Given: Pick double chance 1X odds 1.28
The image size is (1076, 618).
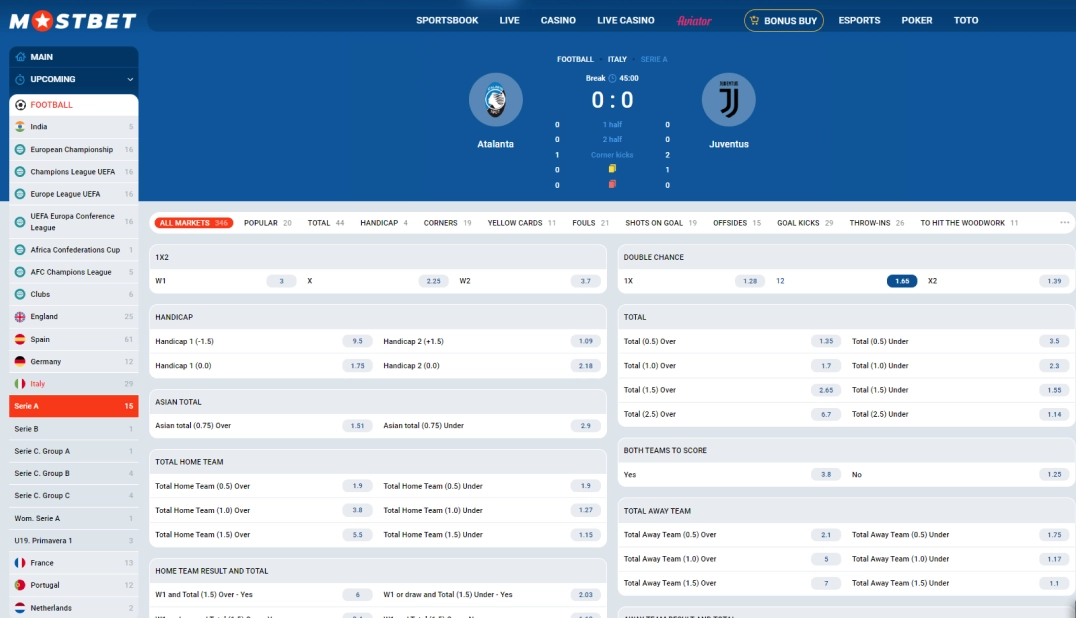Looking at the screenshot, I should coord(750,281).
